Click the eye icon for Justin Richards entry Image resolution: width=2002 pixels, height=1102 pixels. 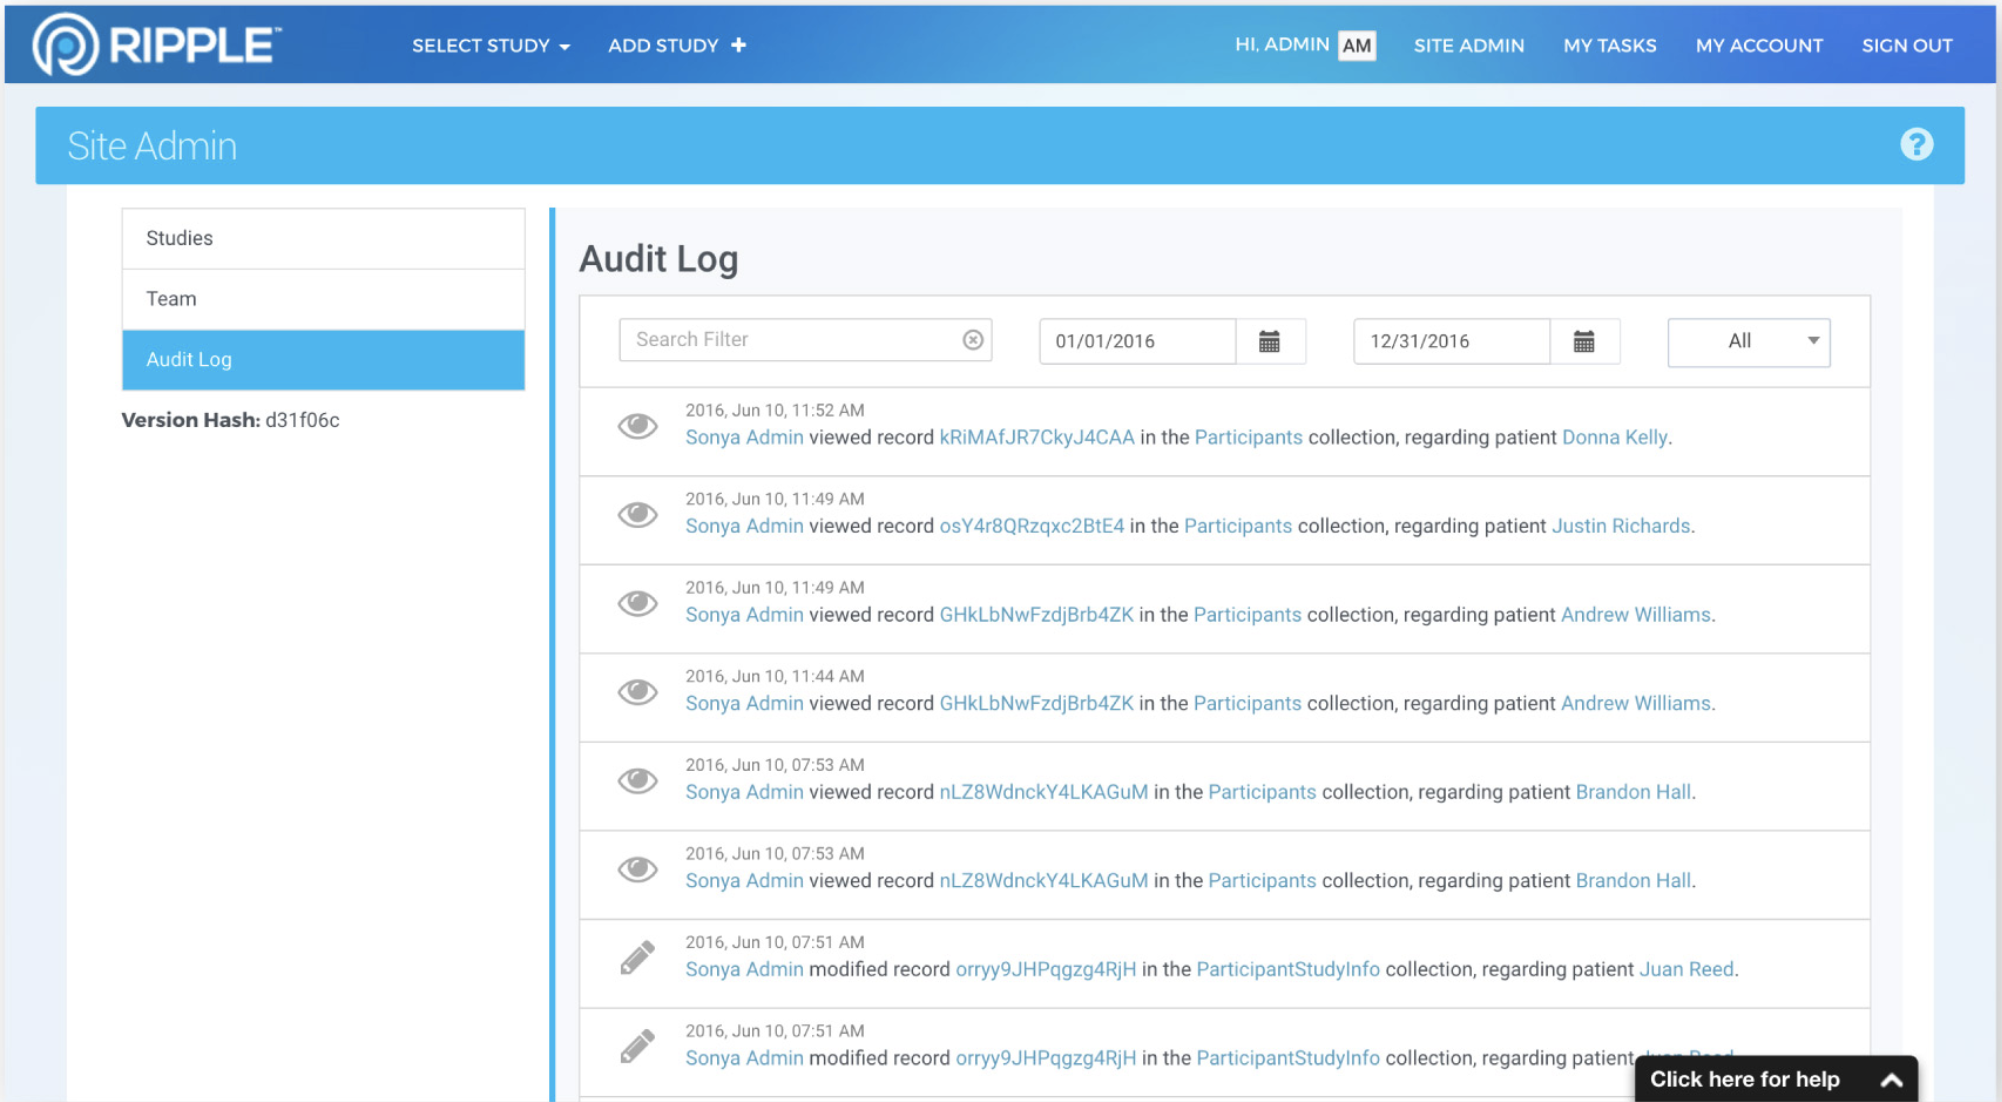coord(637,515)
